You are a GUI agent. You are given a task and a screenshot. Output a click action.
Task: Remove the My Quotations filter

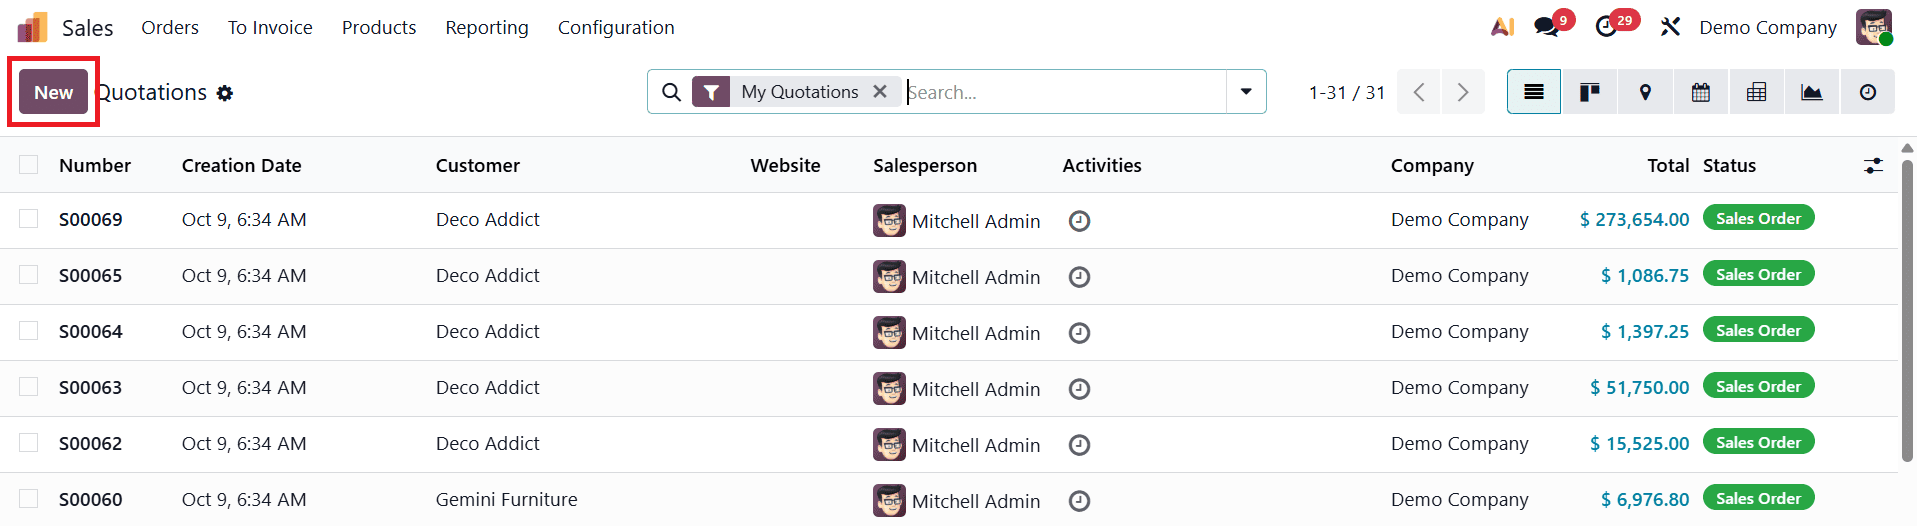[880, 92]
